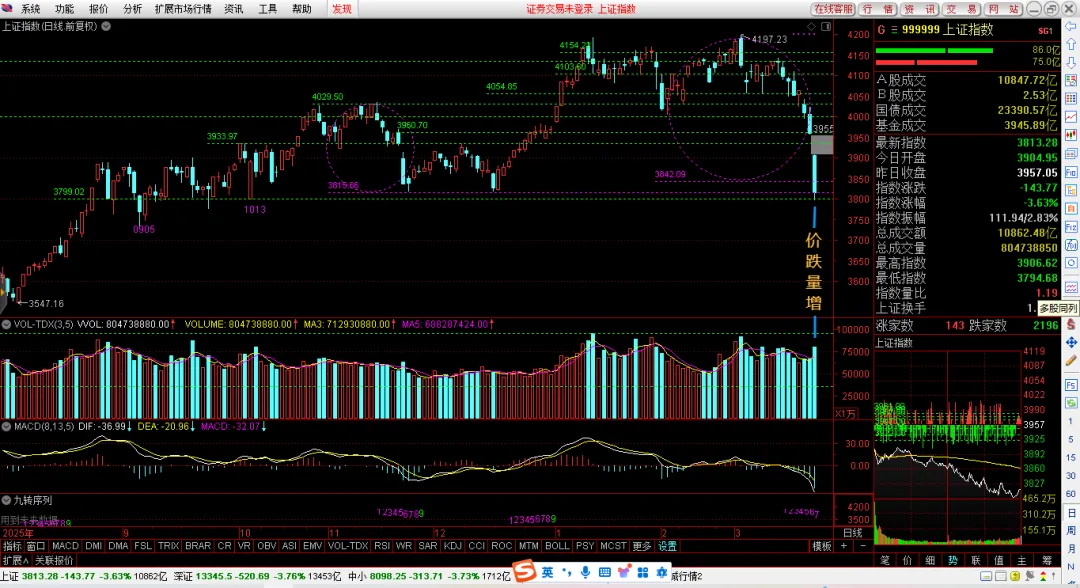Click the red dollar sign icon in sidebar
This screenshot has width=1080, height=588.
tap(1071, 324)
